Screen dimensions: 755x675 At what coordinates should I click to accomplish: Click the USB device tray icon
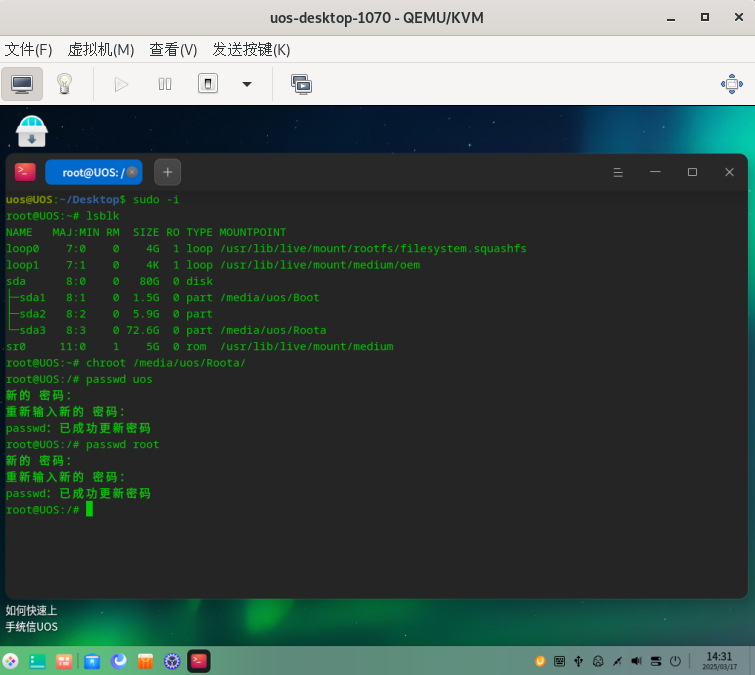[x=579, y=662]
